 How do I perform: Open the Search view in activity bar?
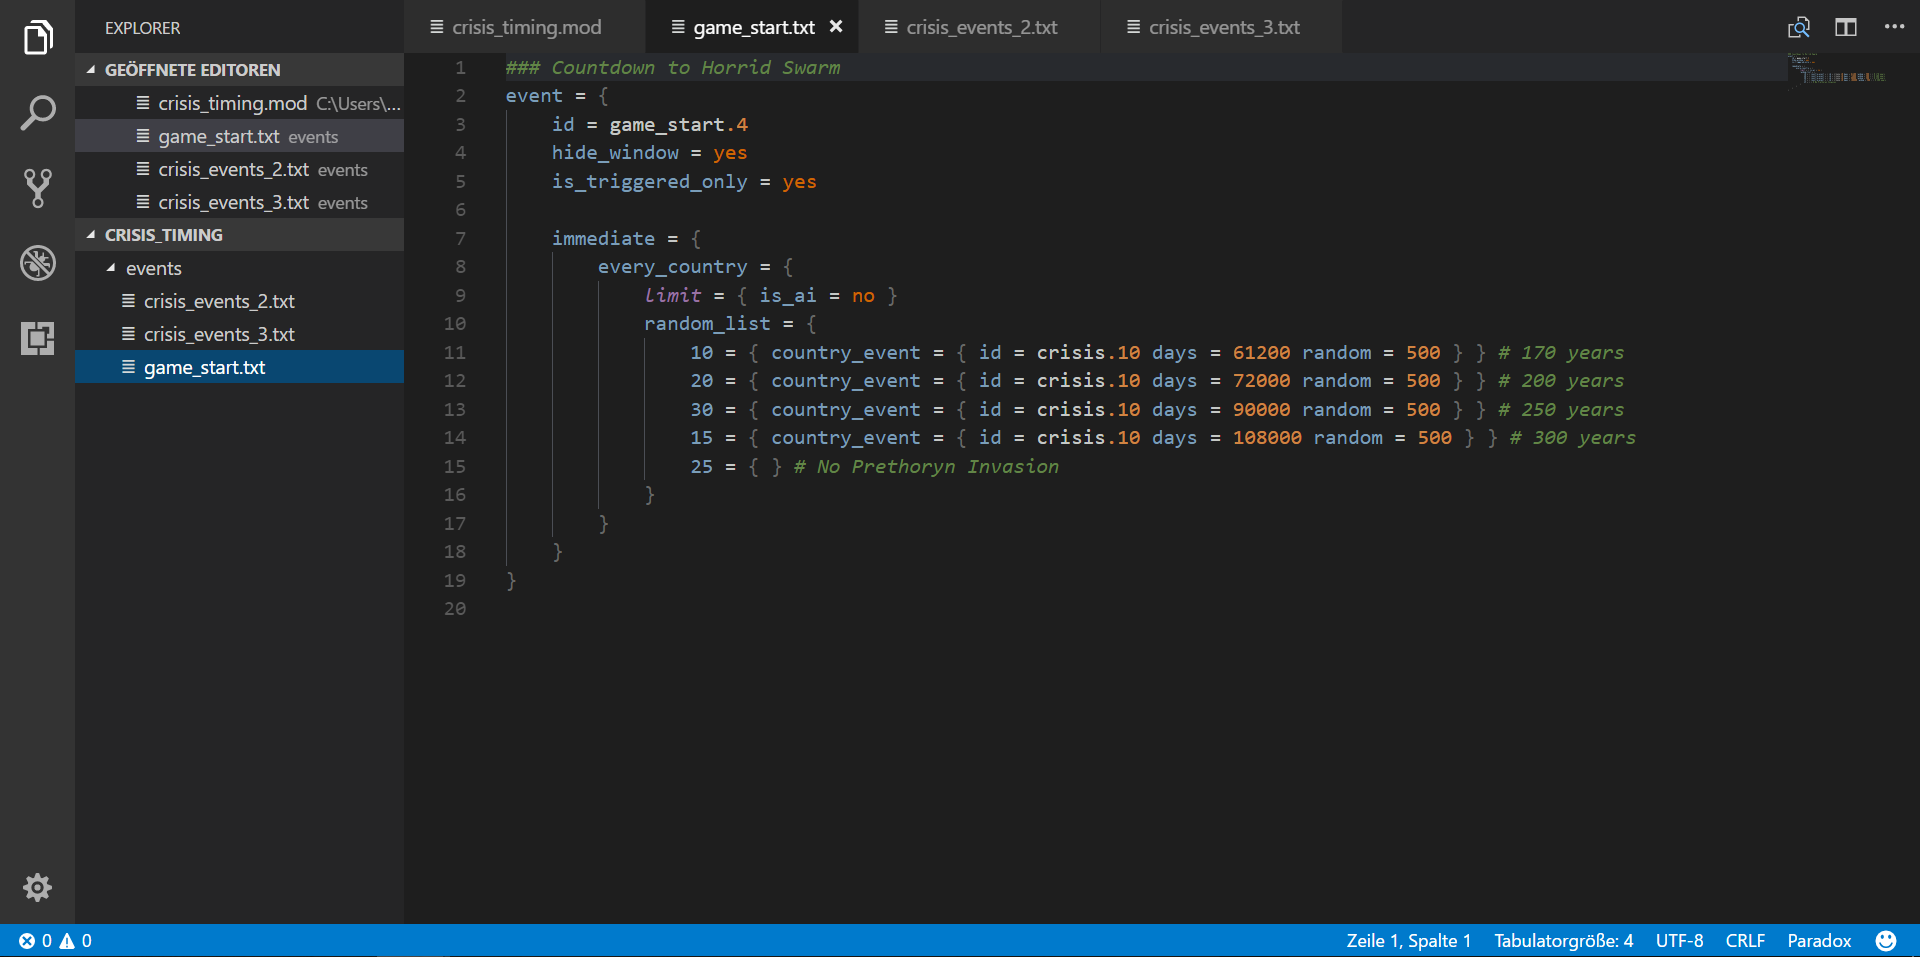coord(37,113)
